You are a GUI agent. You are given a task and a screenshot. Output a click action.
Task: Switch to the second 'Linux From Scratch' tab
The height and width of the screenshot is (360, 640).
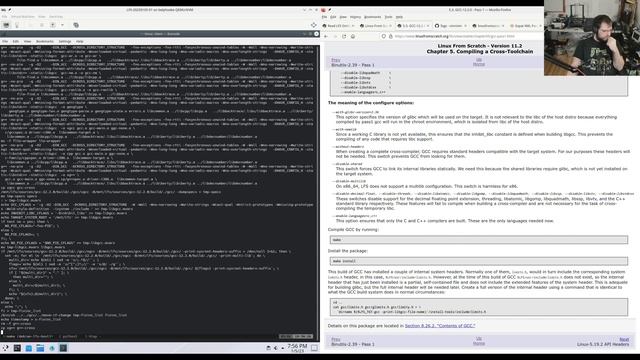(376, 26)
